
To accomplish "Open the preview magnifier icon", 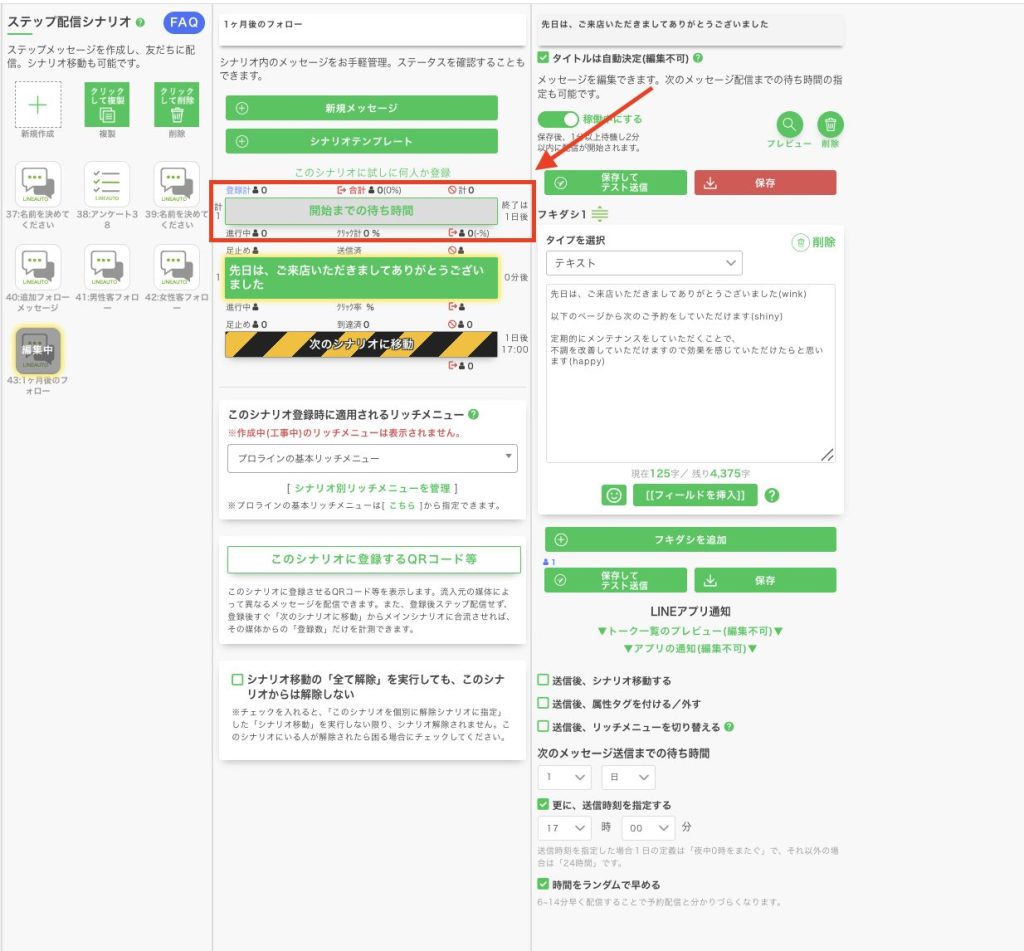I will pos(789,124).
